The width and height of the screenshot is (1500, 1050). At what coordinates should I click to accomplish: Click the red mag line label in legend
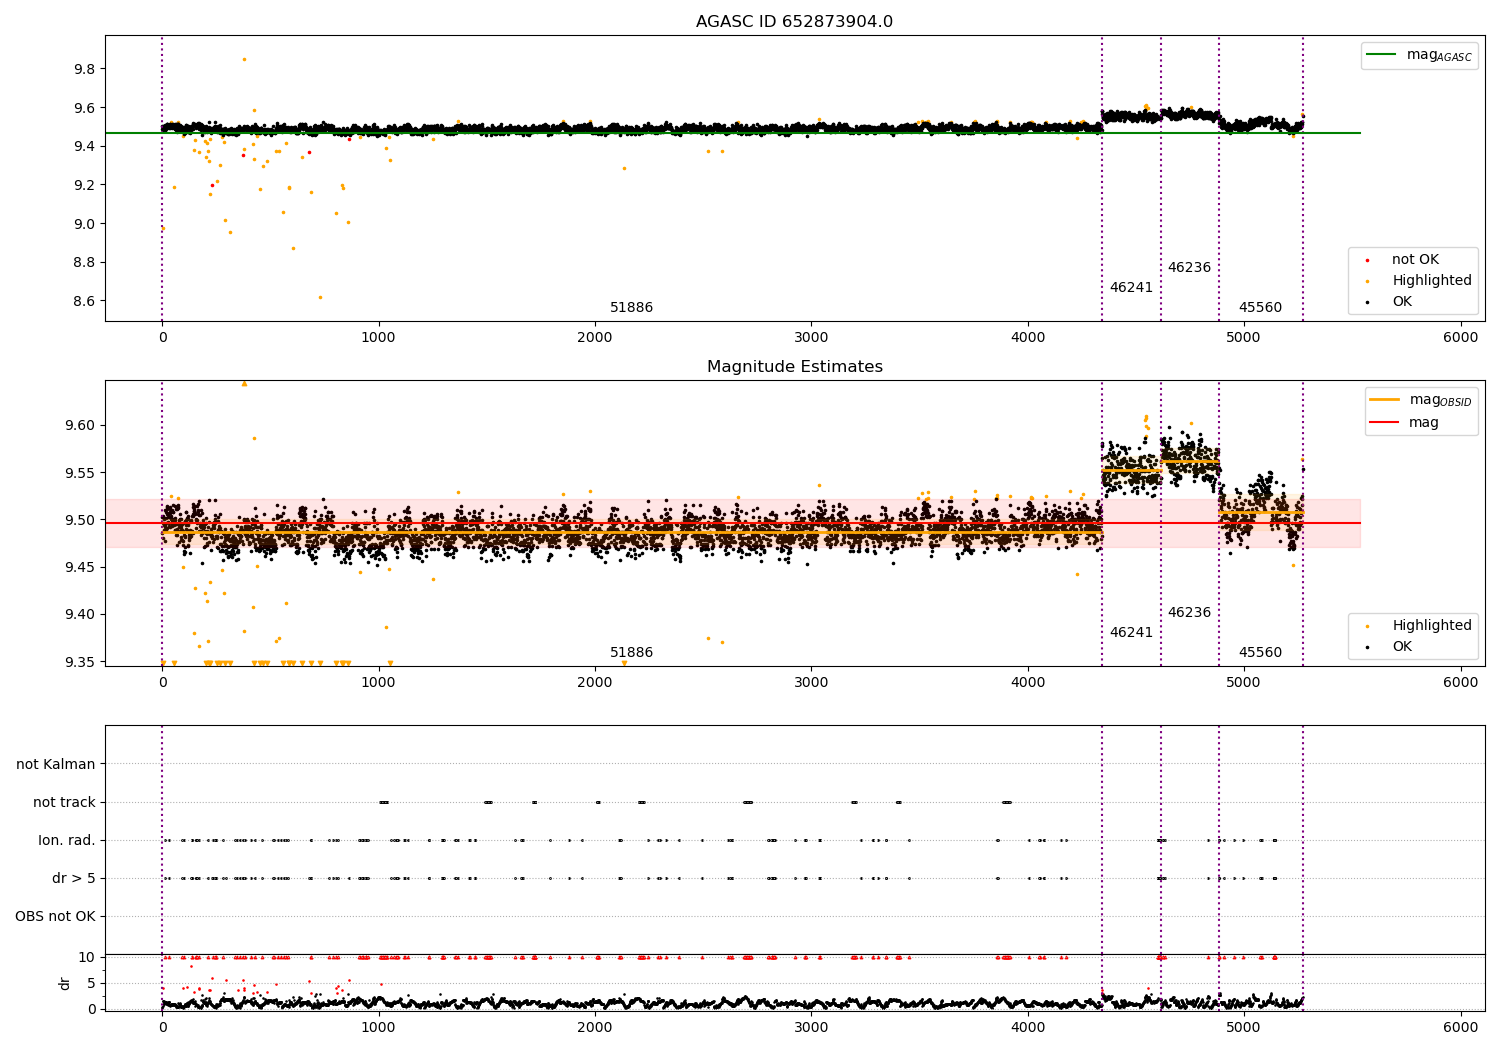coord(1424,423)
